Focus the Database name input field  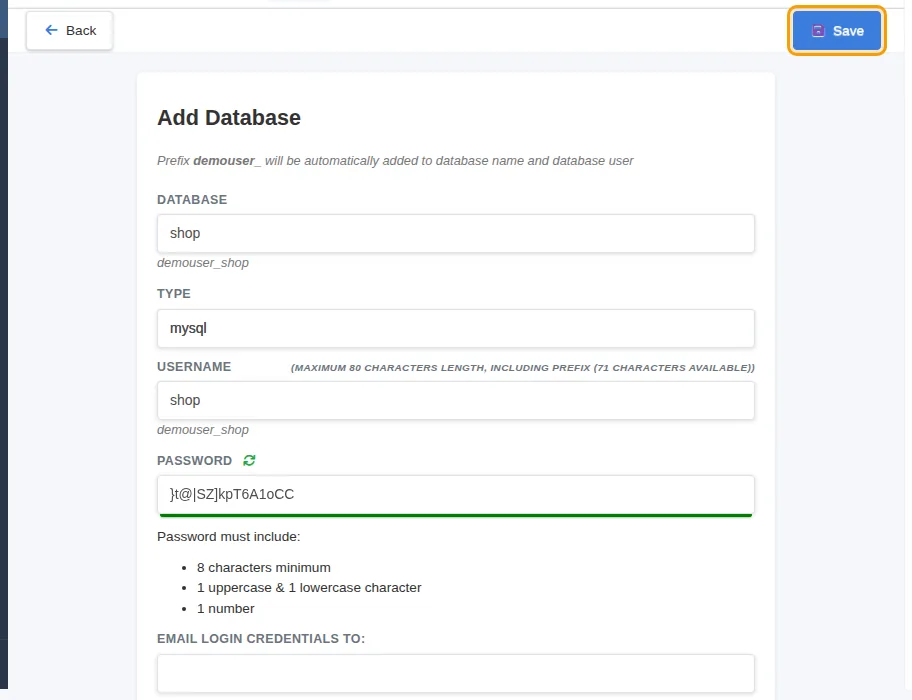click(x=455, y=233)
